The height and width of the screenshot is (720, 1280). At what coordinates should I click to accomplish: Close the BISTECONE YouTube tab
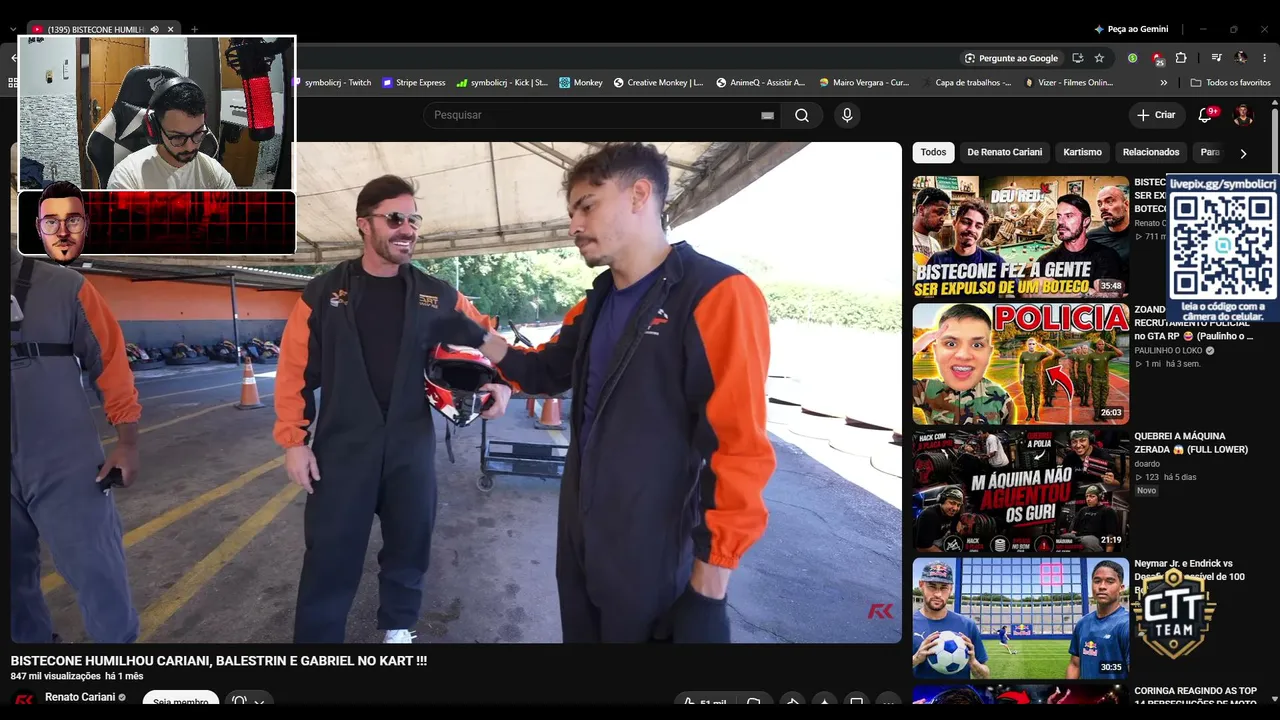pos(170,30)
